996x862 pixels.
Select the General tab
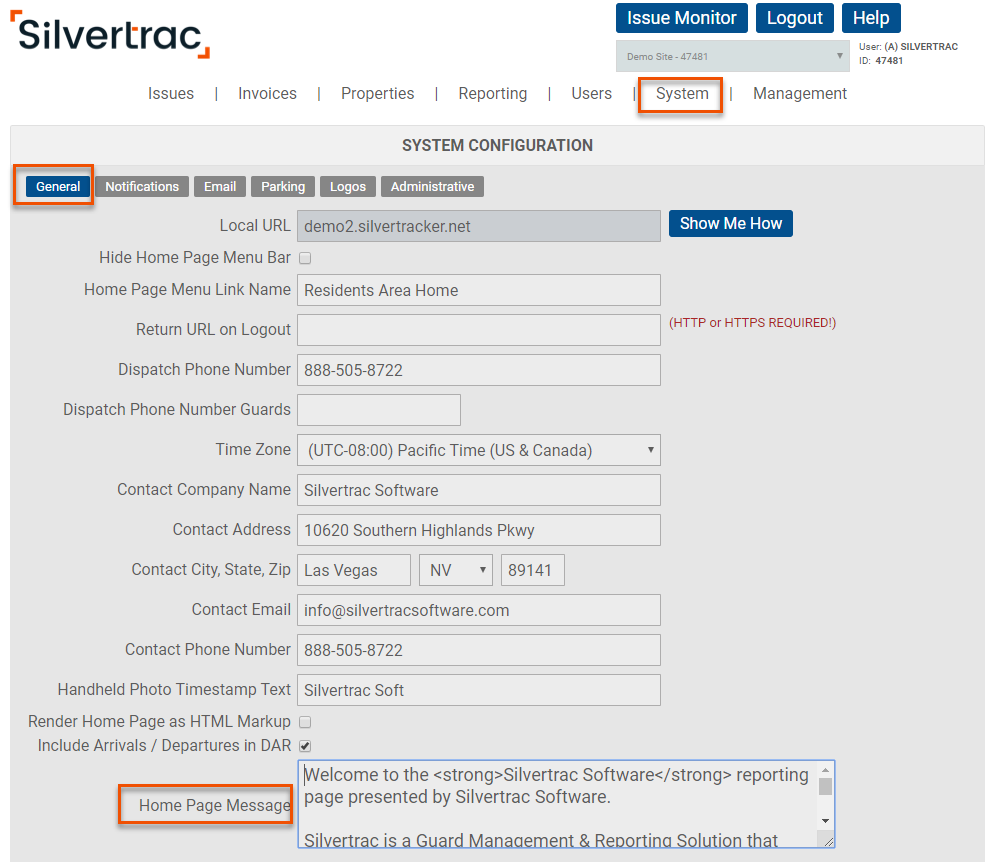58,186
